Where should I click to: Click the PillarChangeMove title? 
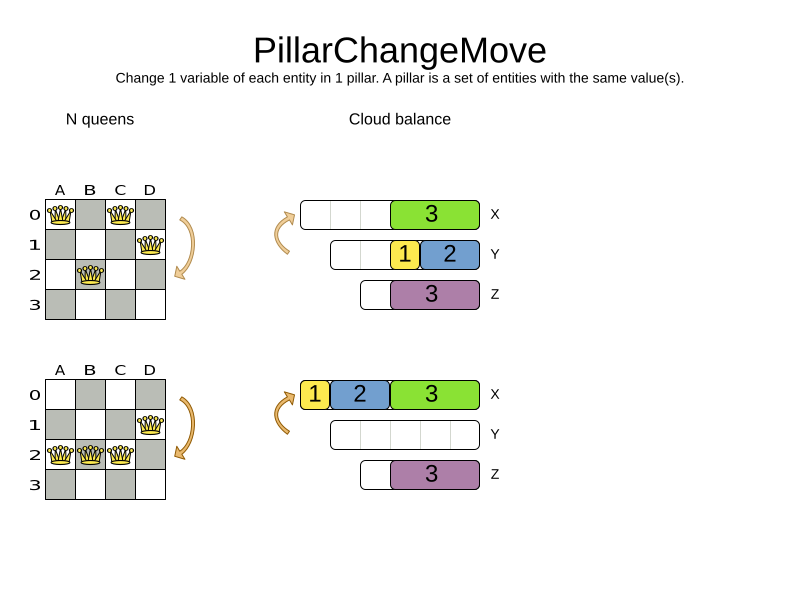[x=399, y=50]
